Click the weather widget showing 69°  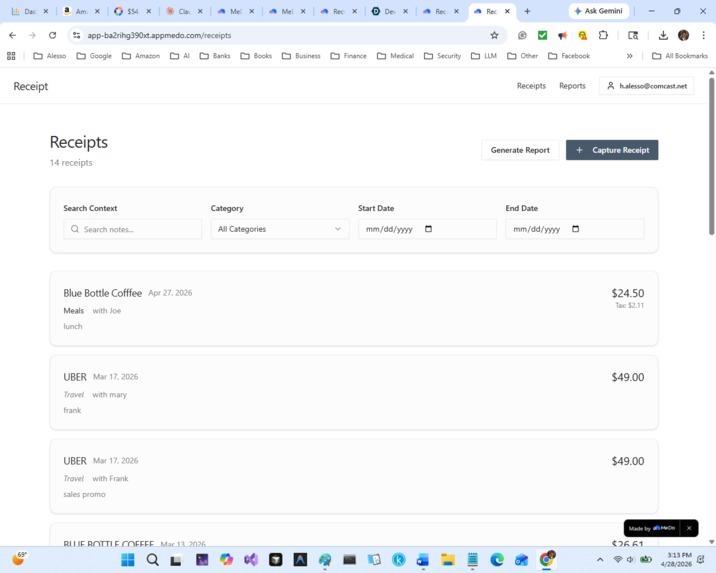point(19,558)
